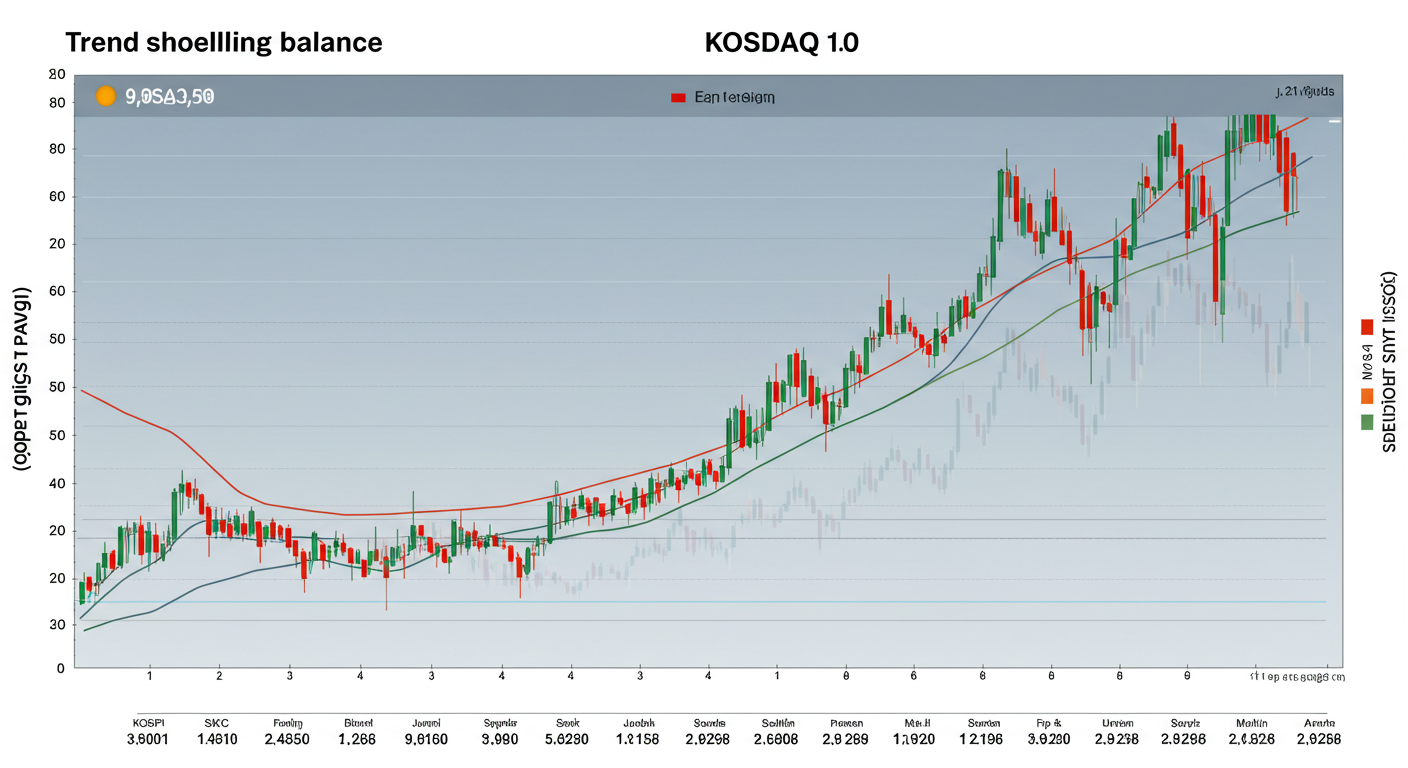Screen dimensions: 1408x768
Task: Click the red legend marker beside 'Ean'
Action: (x=678, y=98)
